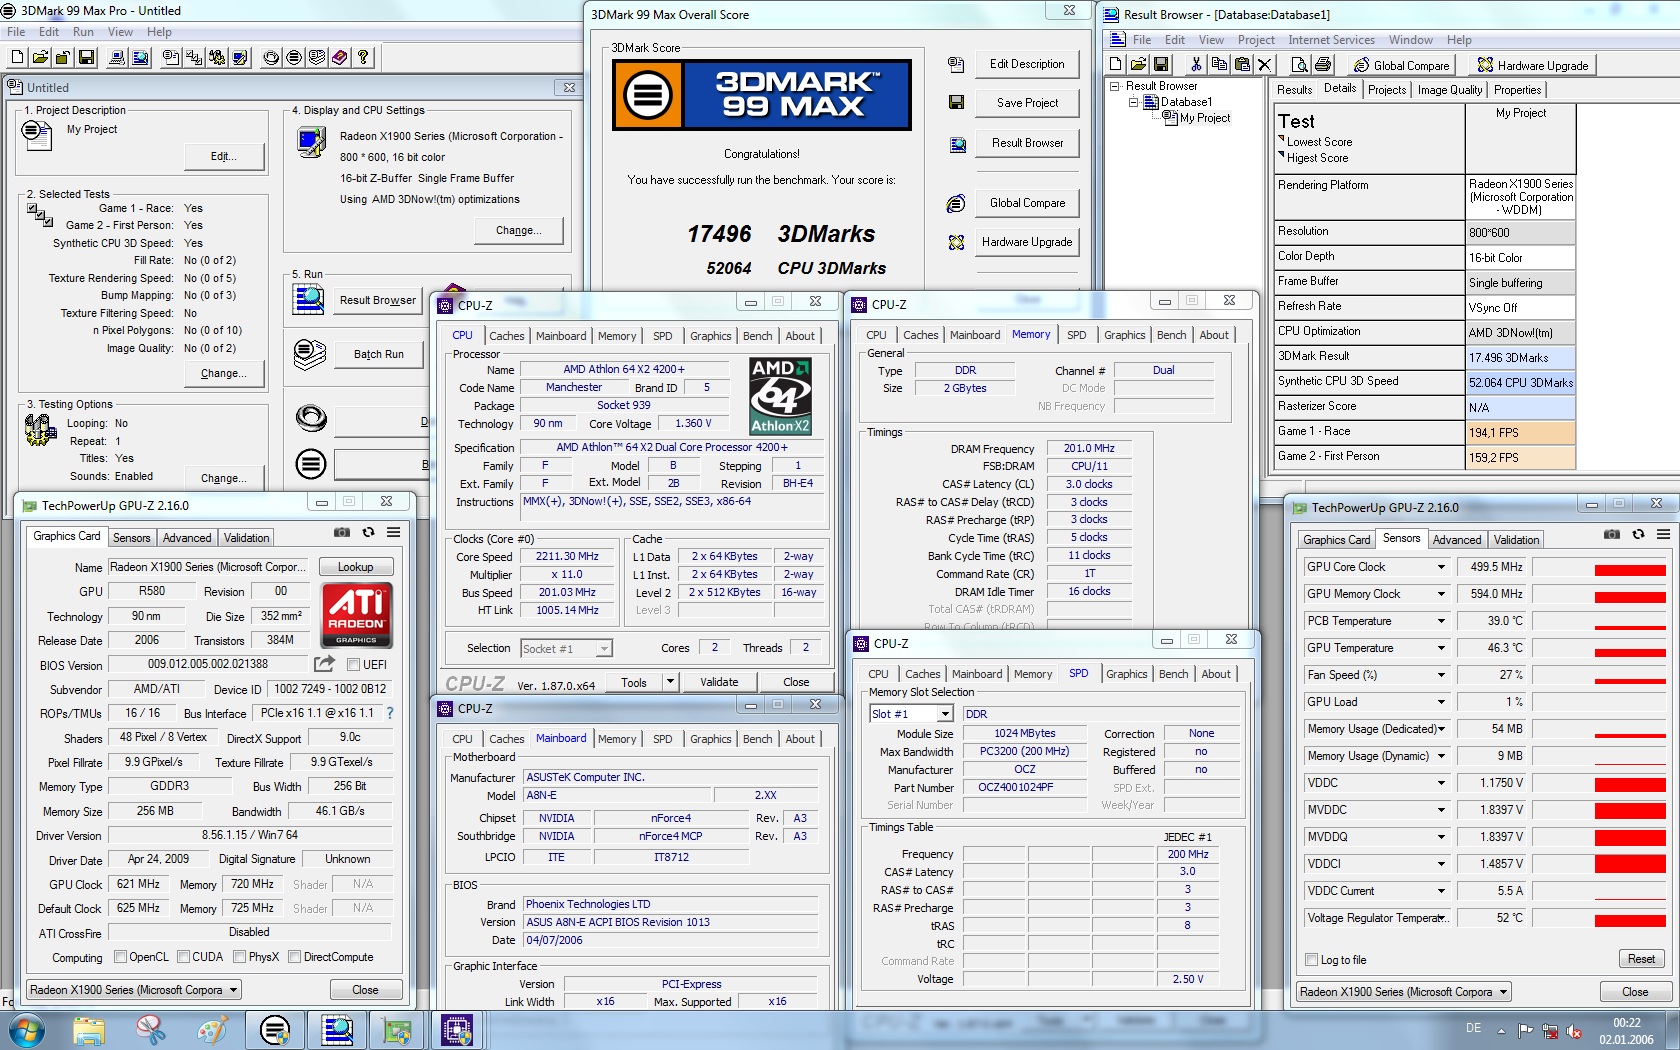Image resolution: width=1680 pixels, height=1050 pixels.
Task: Toggle the UEFI checkbox in GPU-Z
Action: coord(353,664)
